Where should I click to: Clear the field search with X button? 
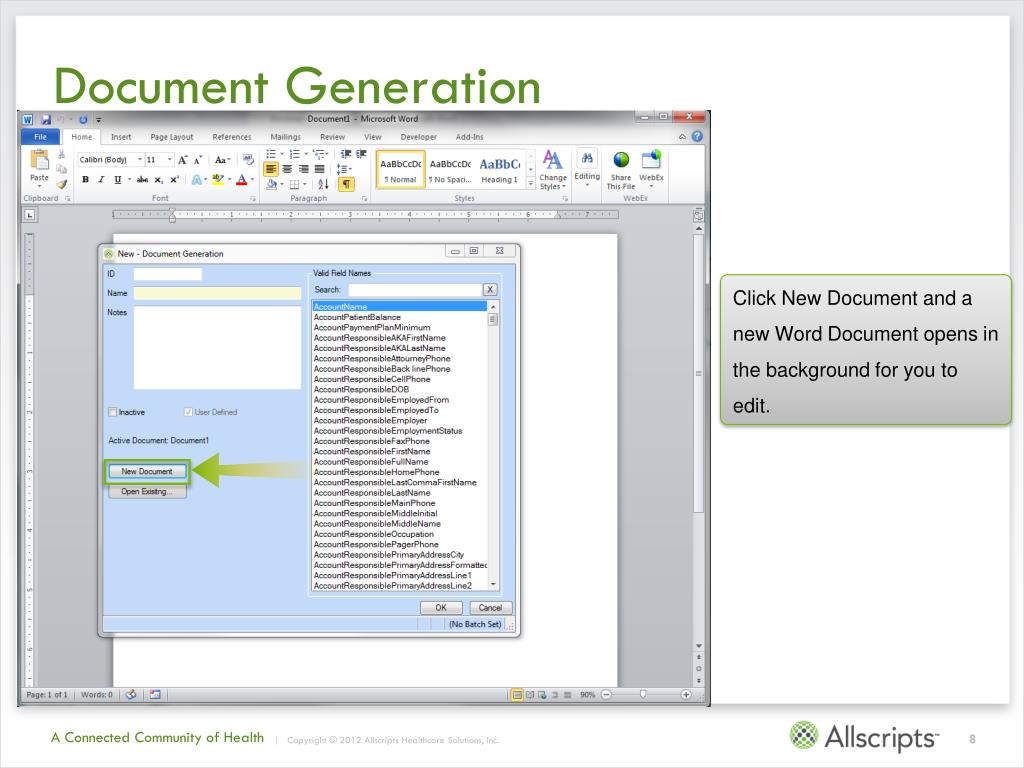pos(490,289)
